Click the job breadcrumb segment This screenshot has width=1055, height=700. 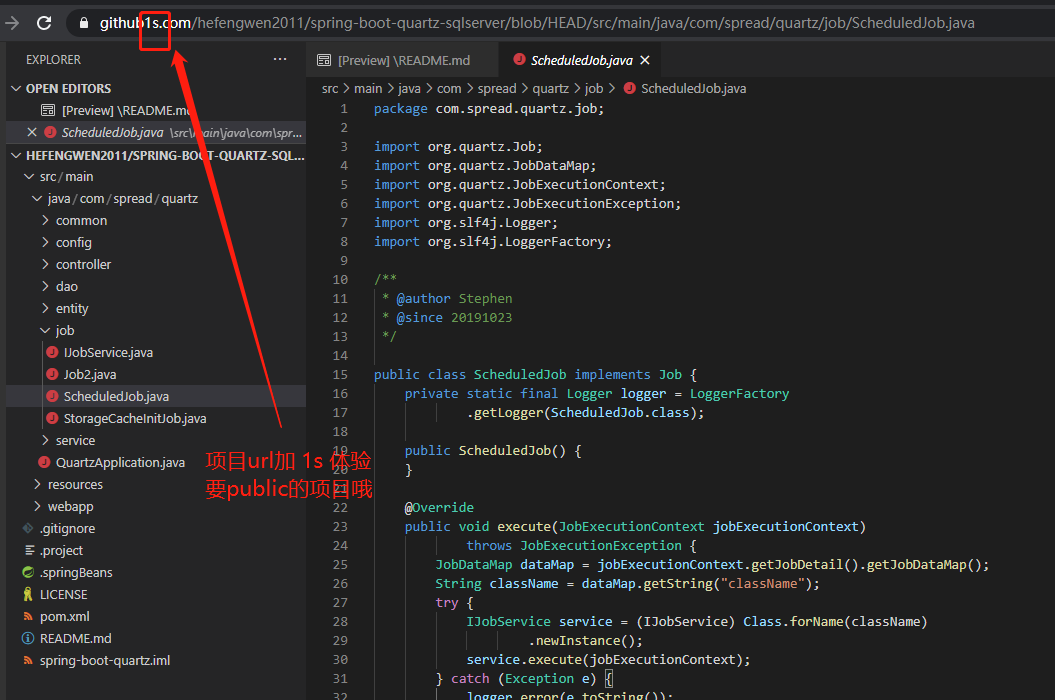(594, 88)
